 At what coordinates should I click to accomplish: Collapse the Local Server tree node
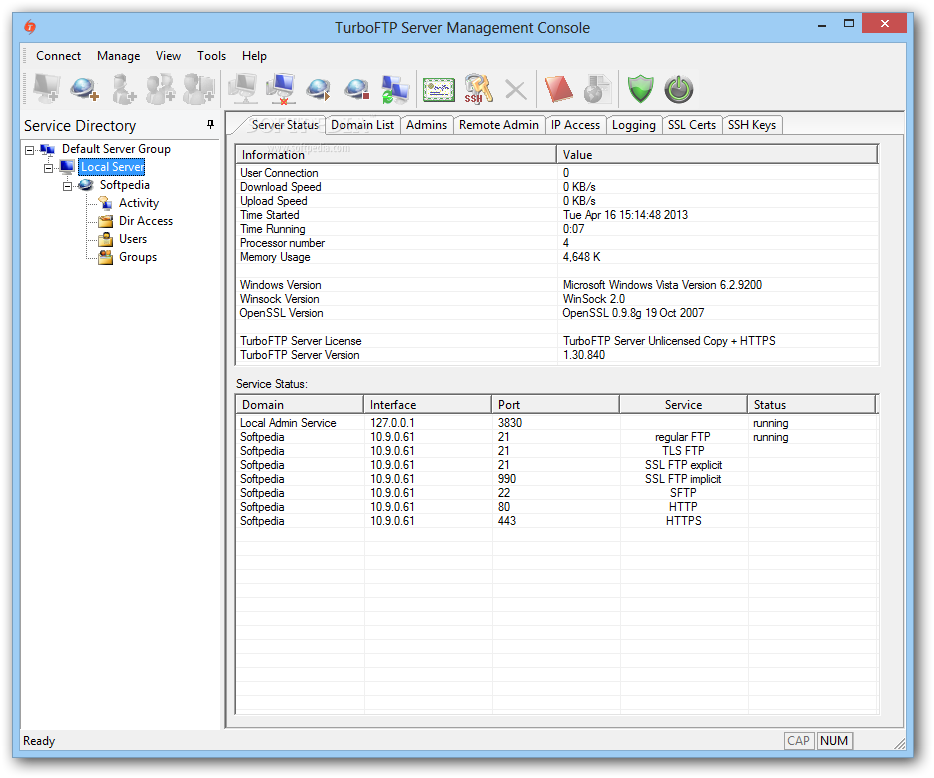pos(48,168)
